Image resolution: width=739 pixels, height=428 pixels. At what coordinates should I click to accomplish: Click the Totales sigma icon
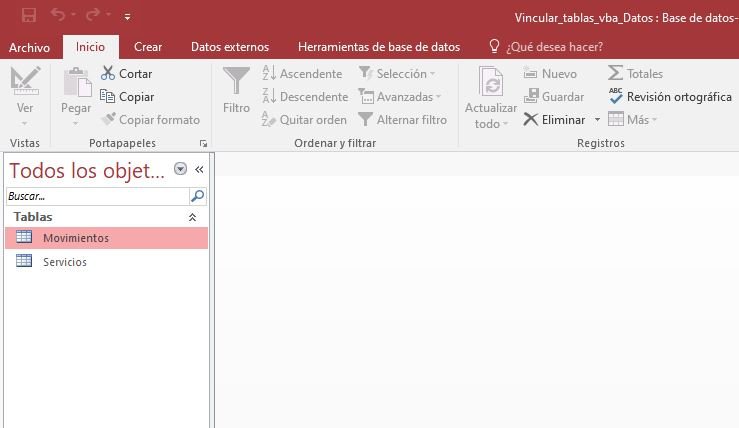pos(615,73)
